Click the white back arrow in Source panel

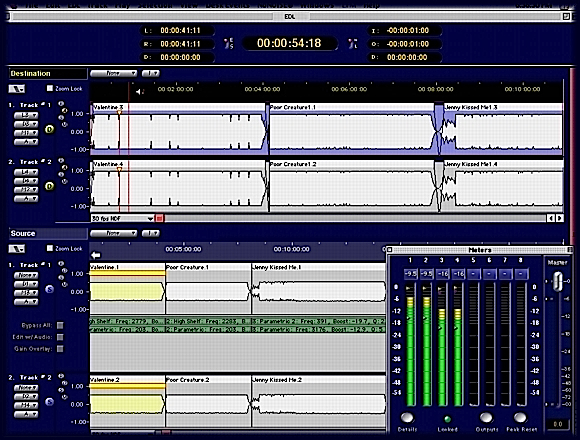(96, 255)
